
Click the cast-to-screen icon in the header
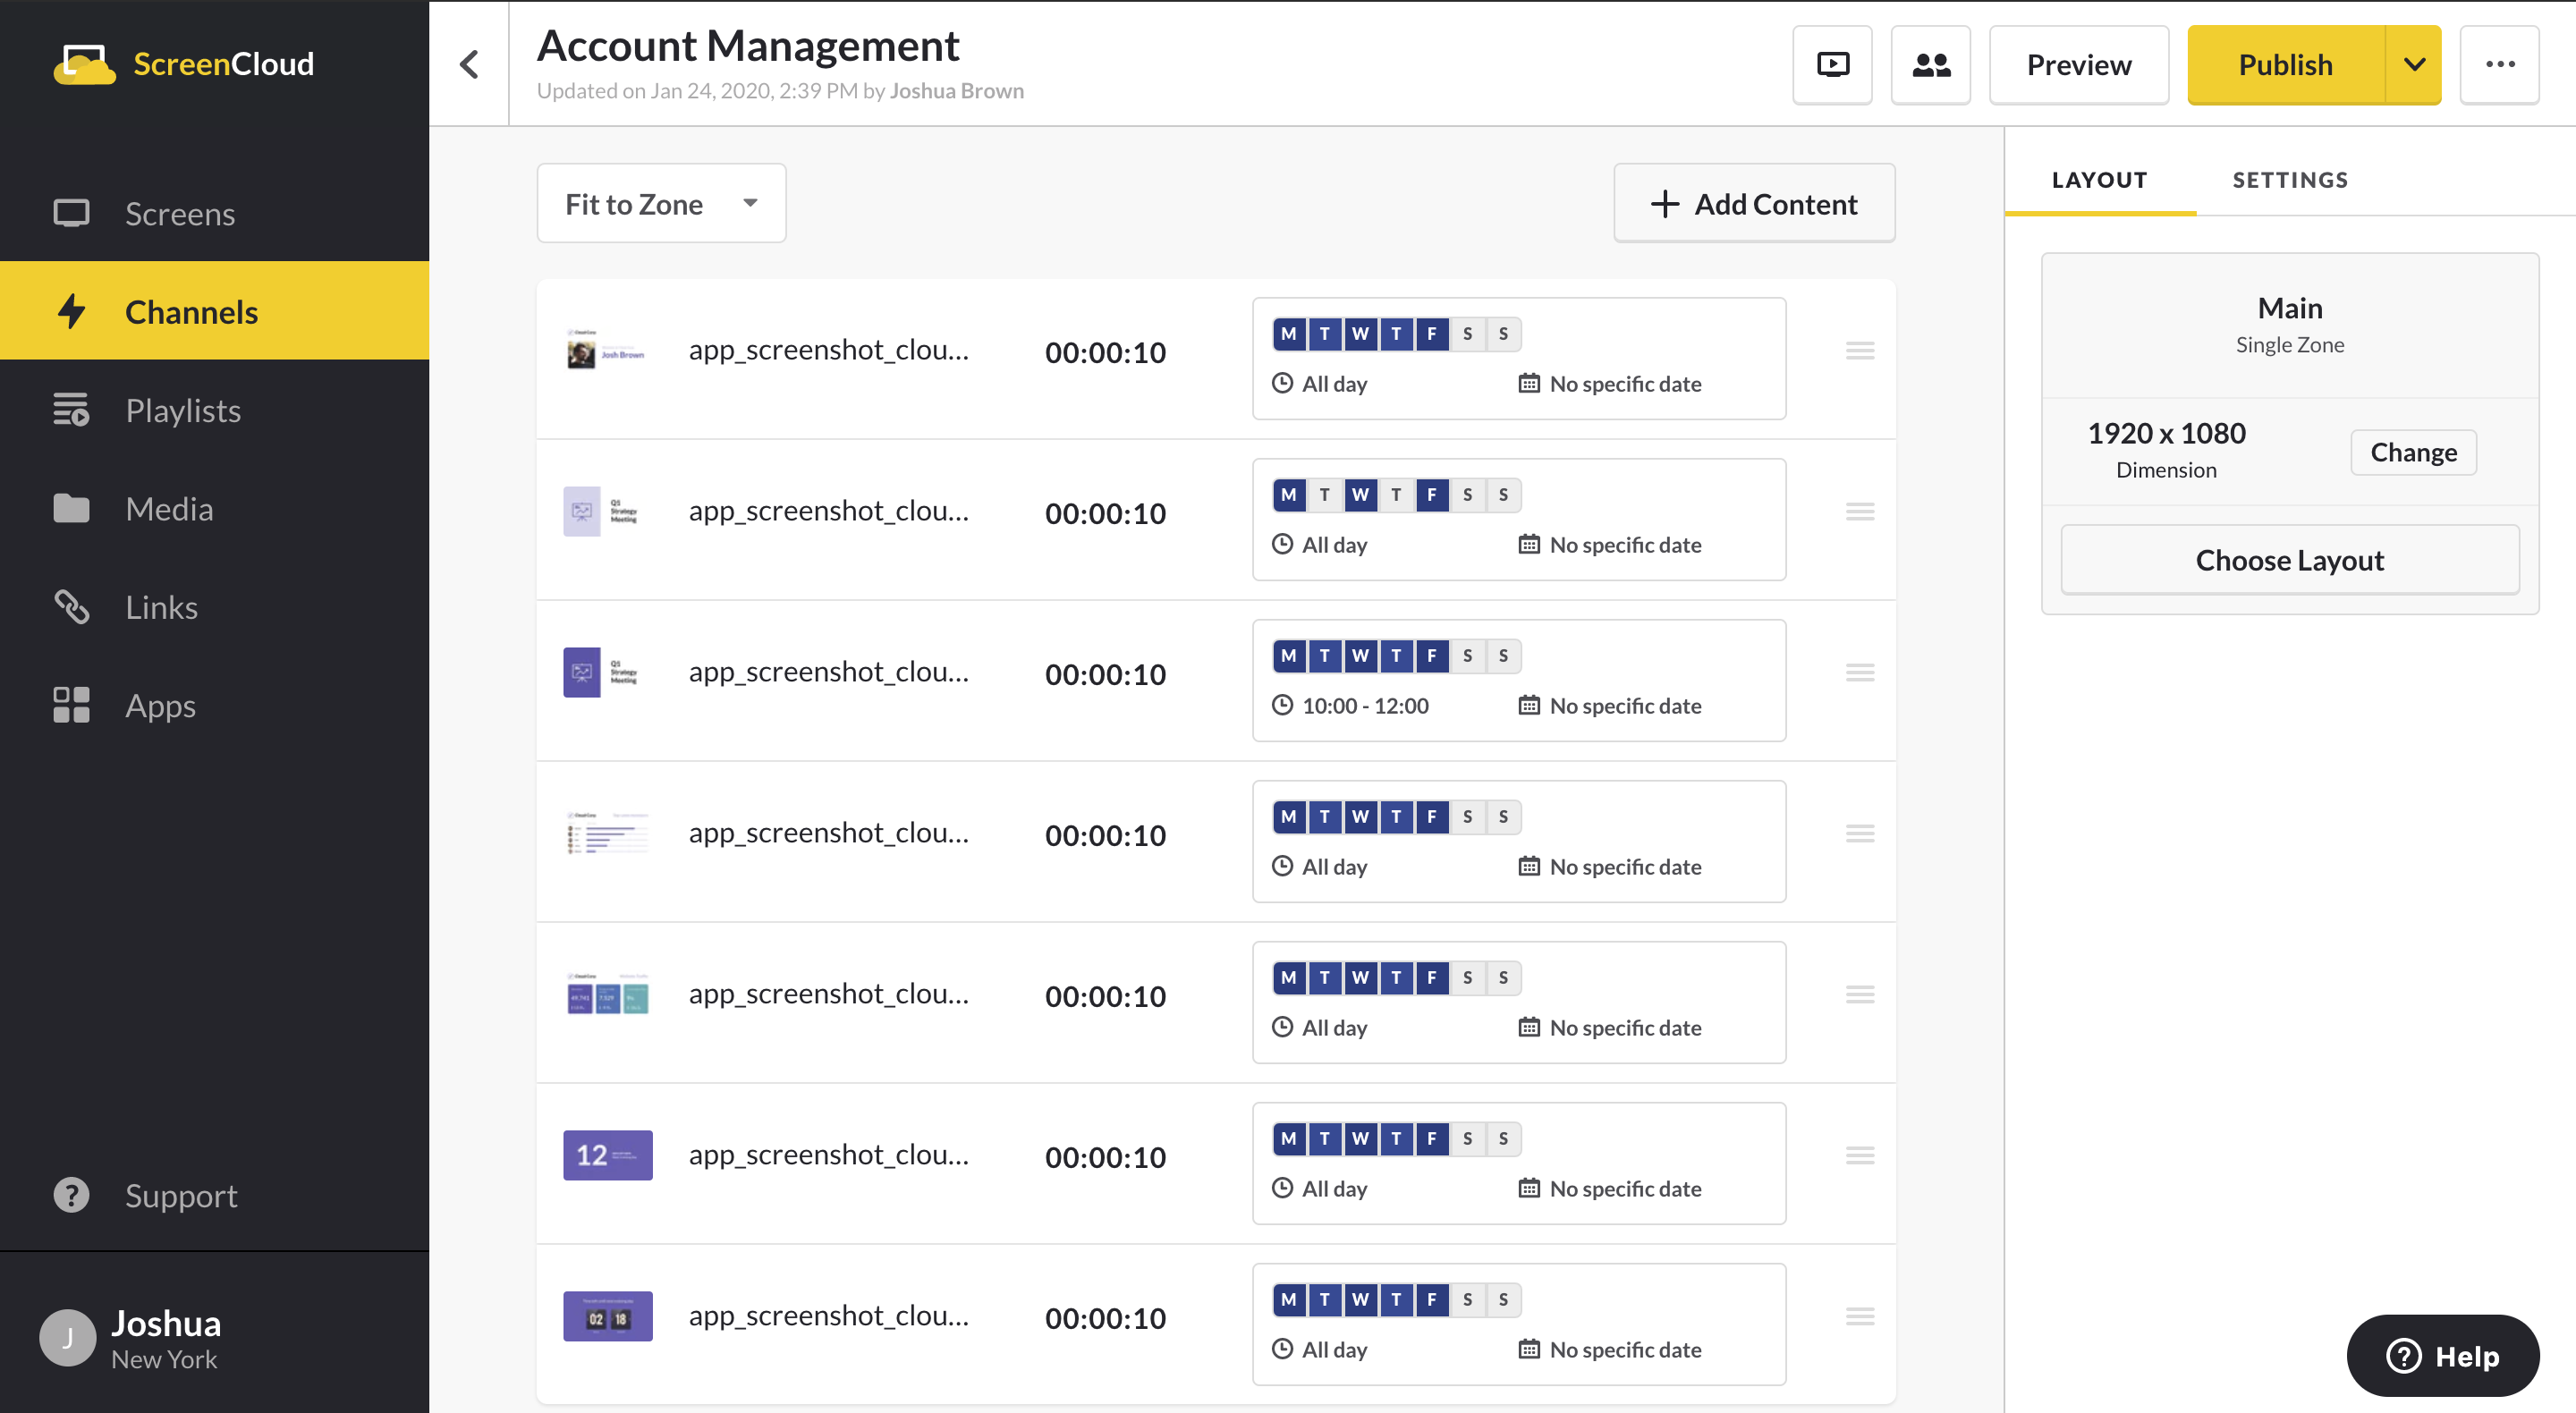pos(1832,65)
